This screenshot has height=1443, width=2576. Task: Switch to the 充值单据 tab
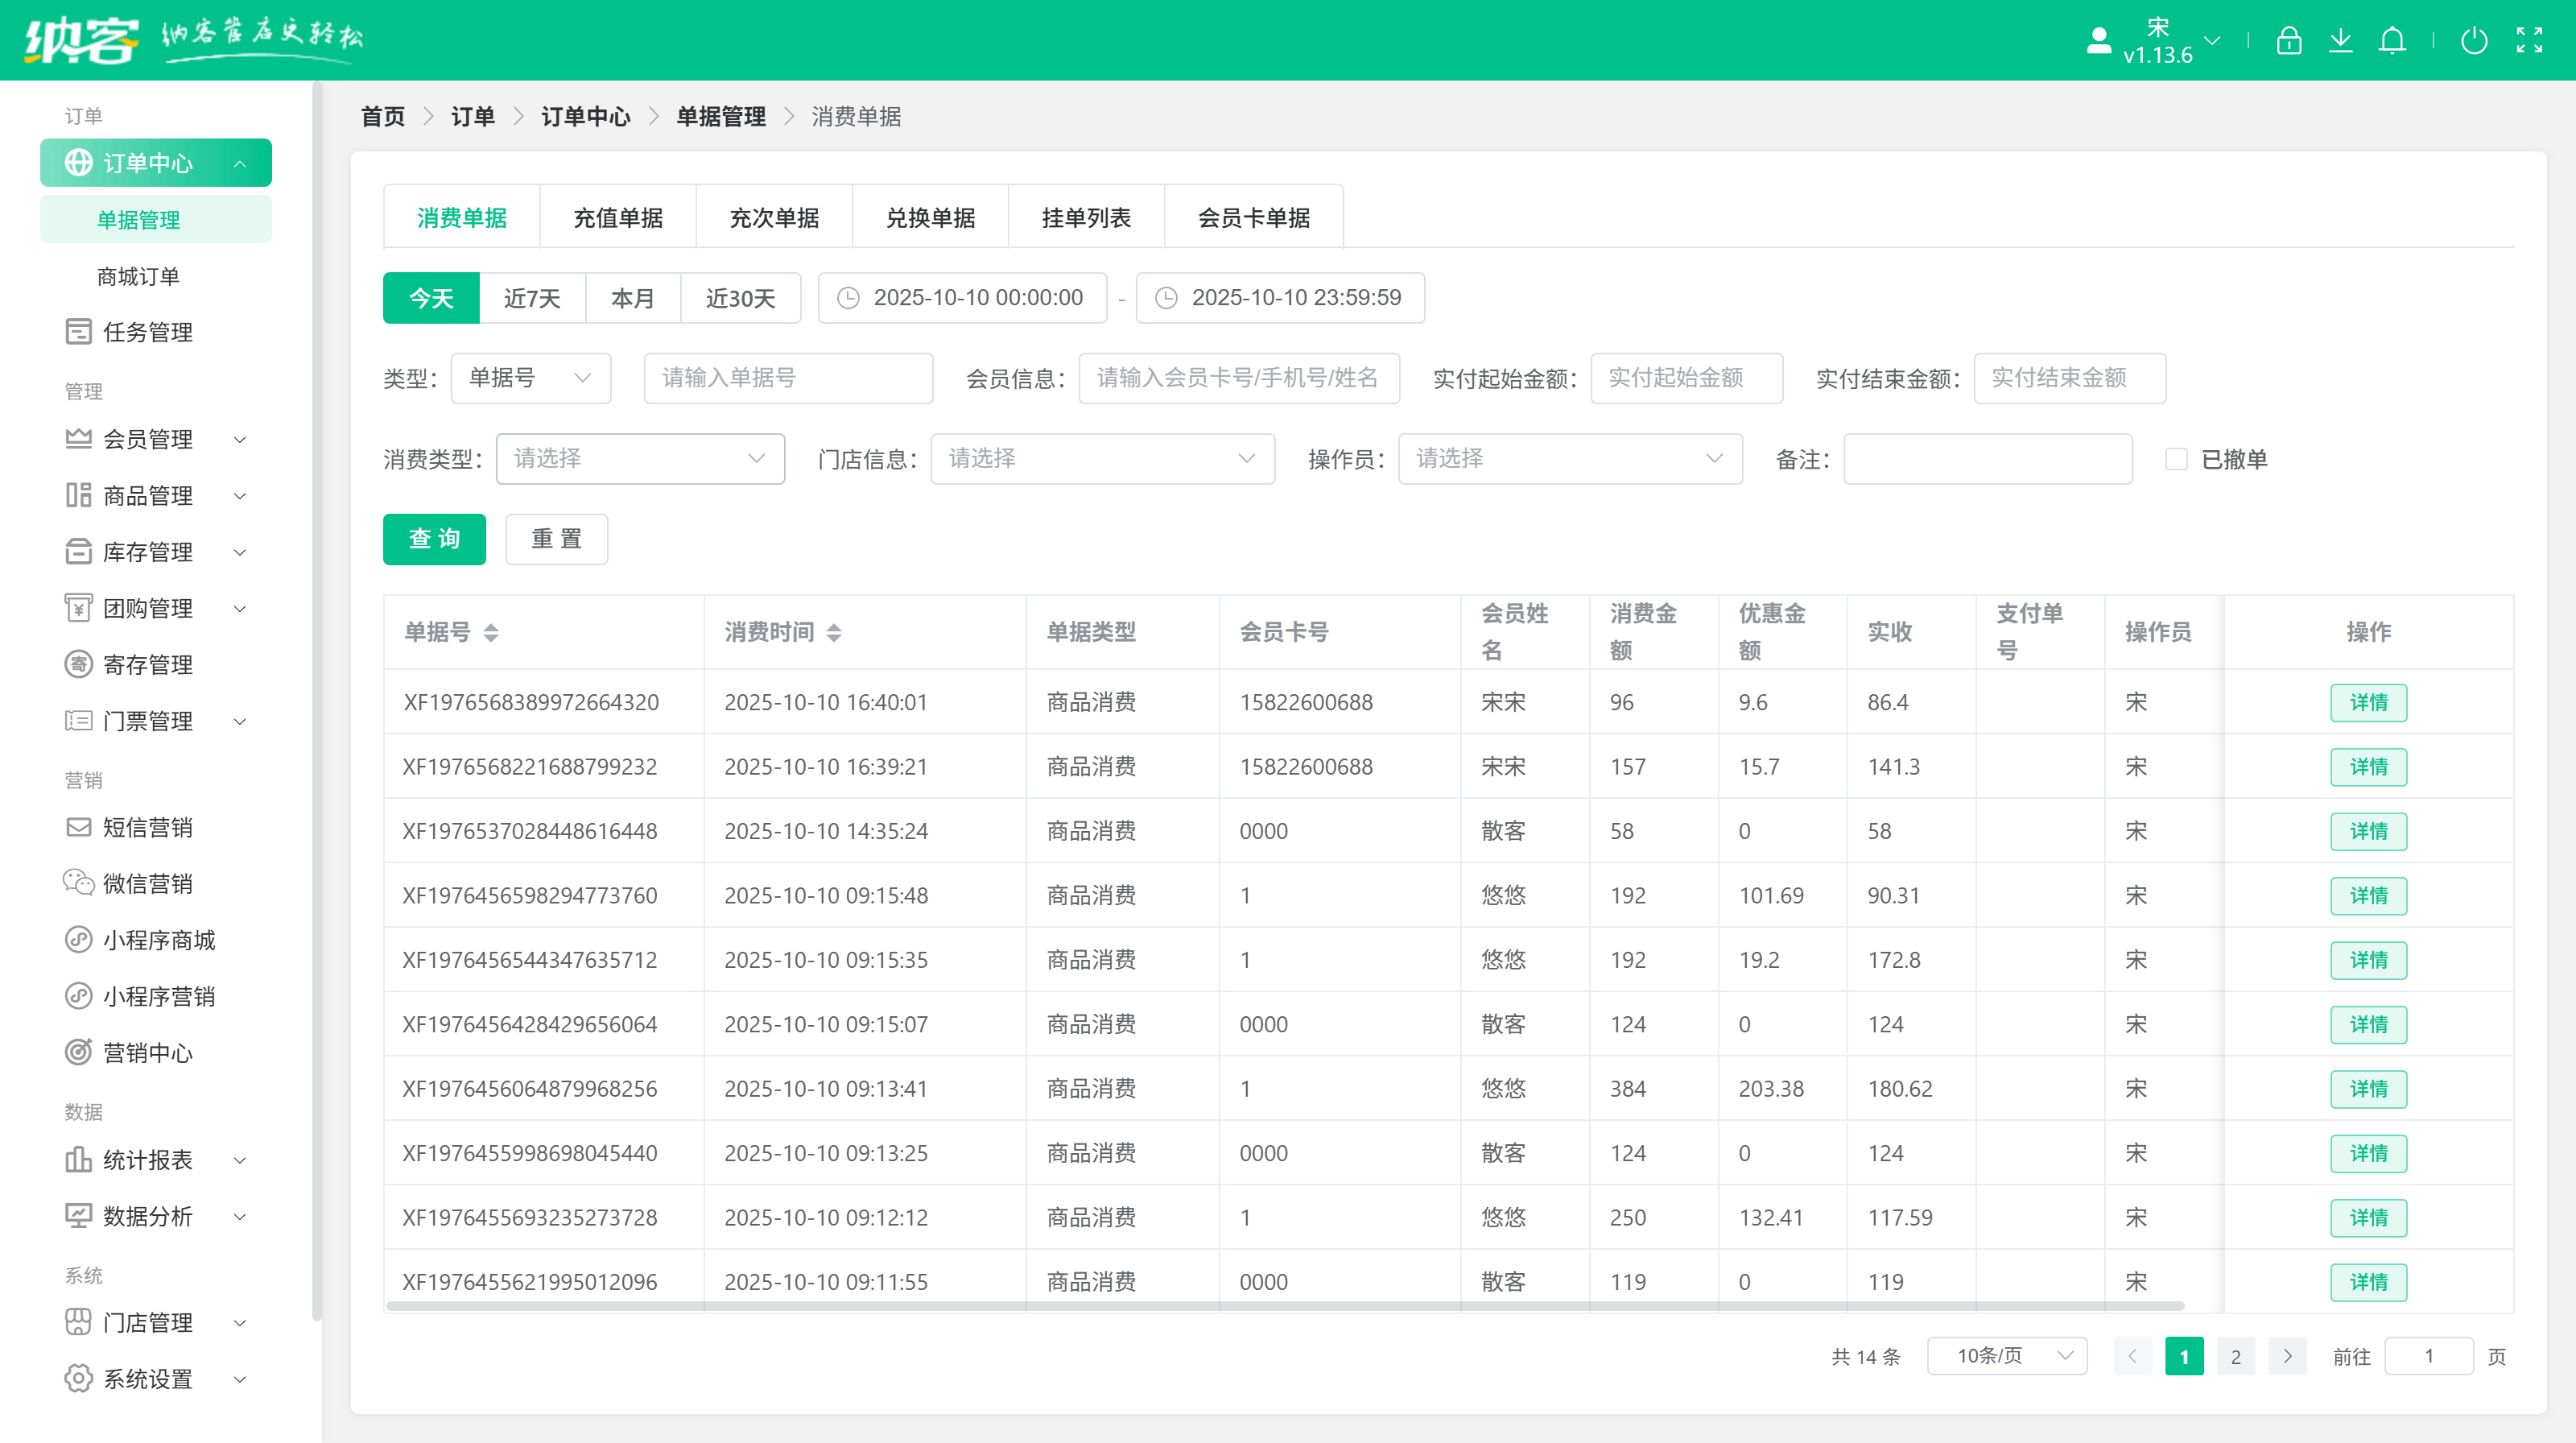(x=617, y=216)
